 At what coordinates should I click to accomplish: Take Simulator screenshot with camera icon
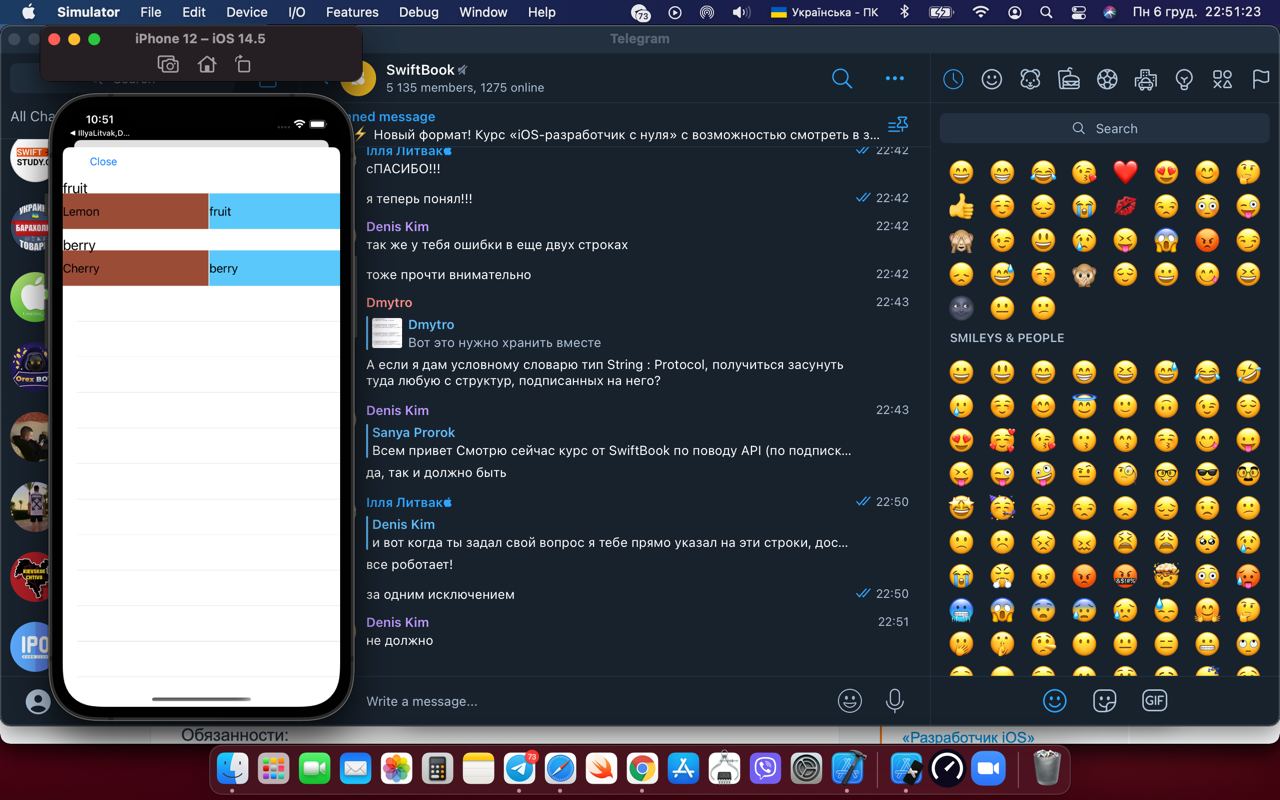tap(168, 64)
